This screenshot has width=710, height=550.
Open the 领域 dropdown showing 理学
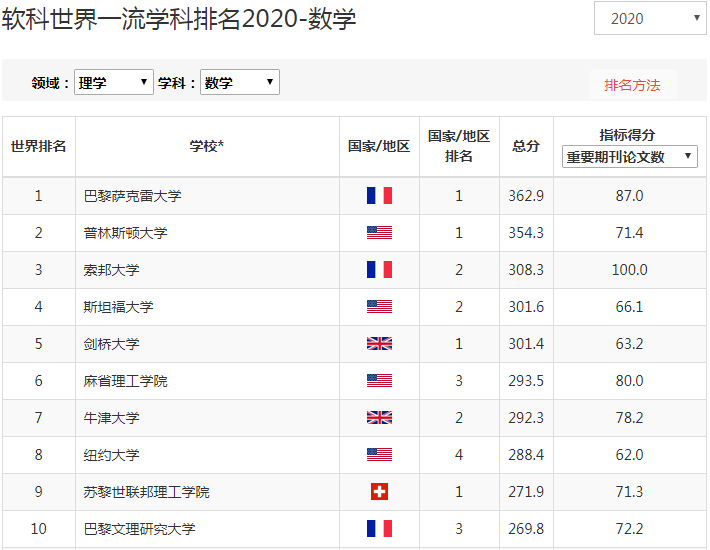coord(114,82)
